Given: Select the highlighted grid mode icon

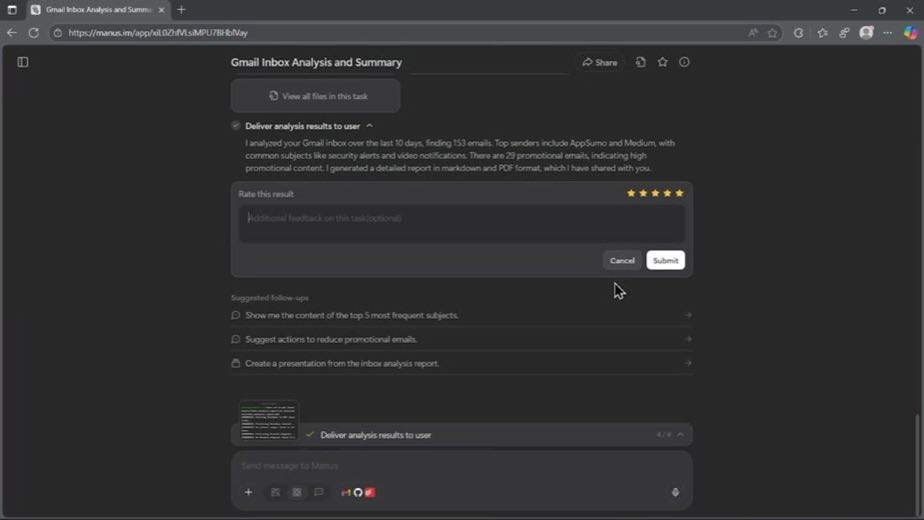Looking at the screenshot, I should 297,492.
